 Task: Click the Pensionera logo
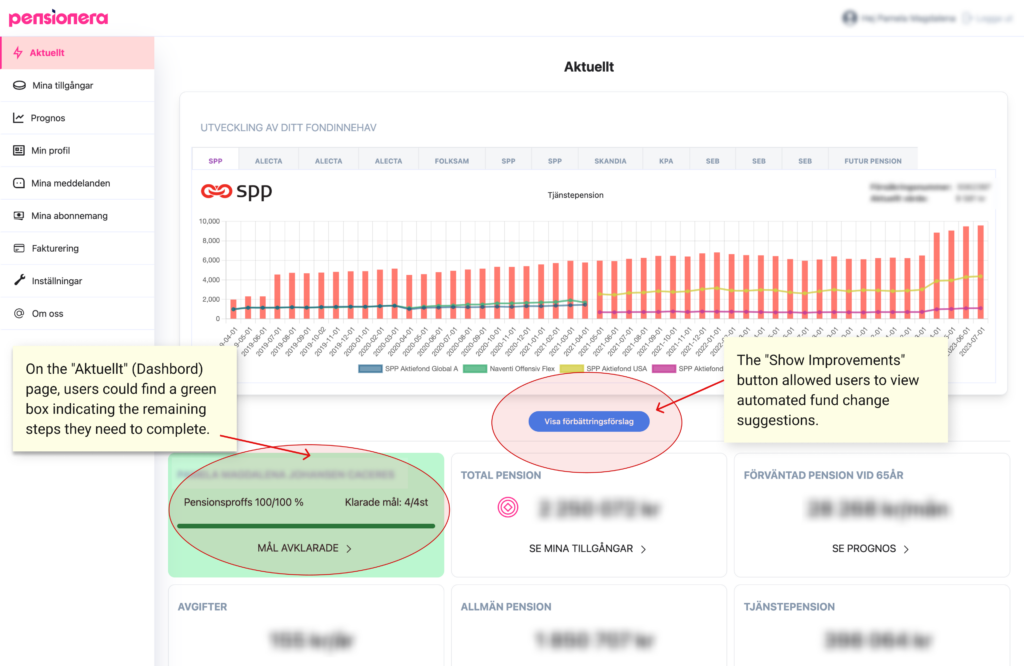tap(58, 18)
